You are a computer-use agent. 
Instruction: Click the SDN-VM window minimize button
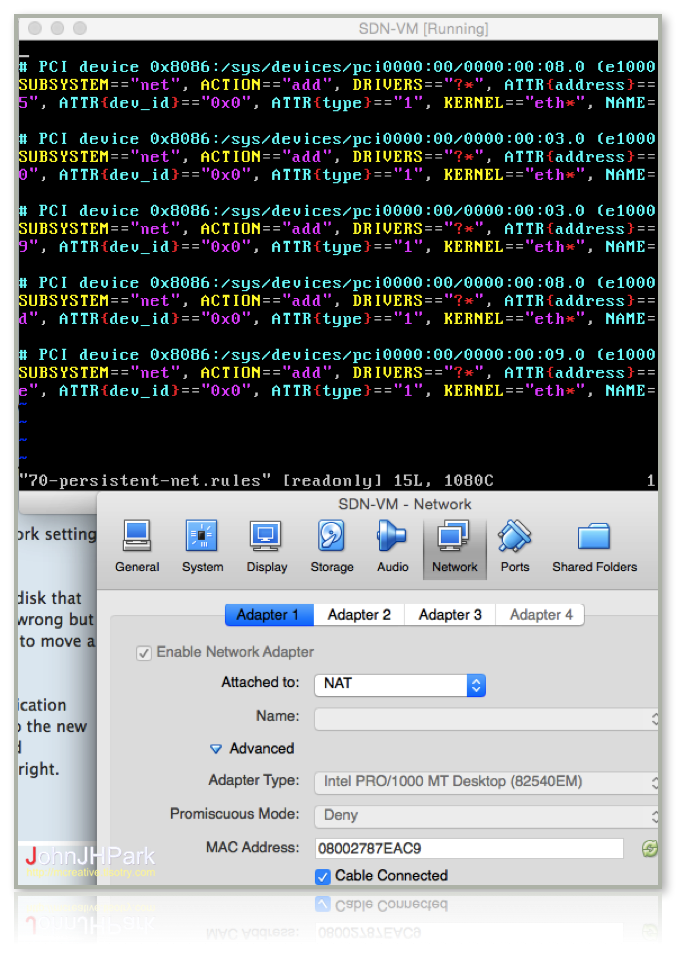(x=58, y=28)
